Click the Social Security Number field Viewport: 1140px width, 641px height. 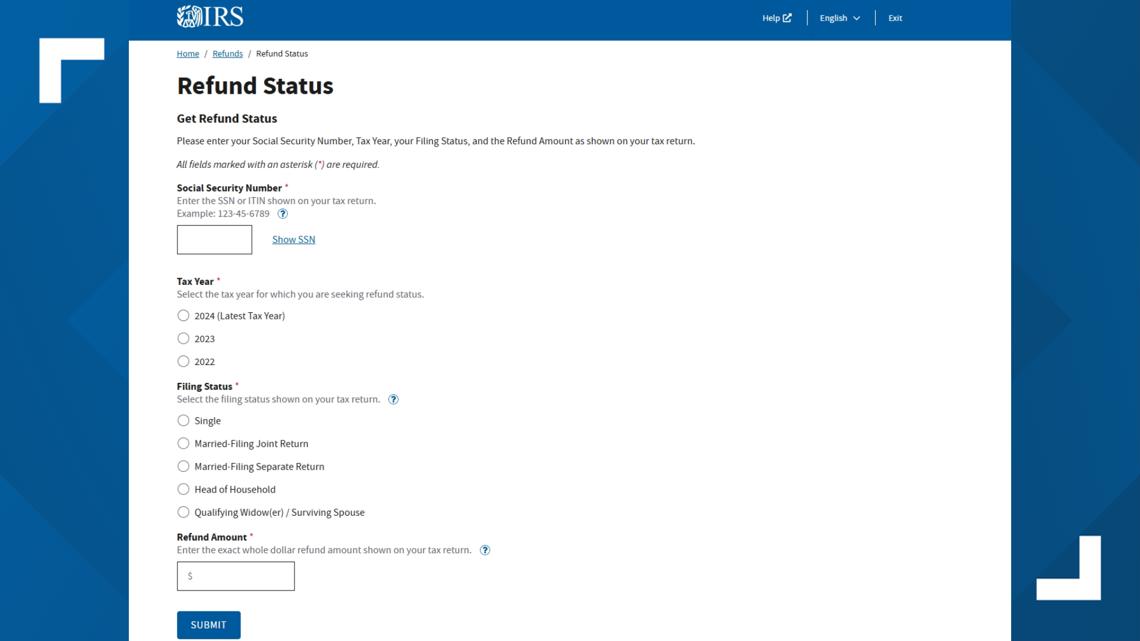click(x=214, y=240)
